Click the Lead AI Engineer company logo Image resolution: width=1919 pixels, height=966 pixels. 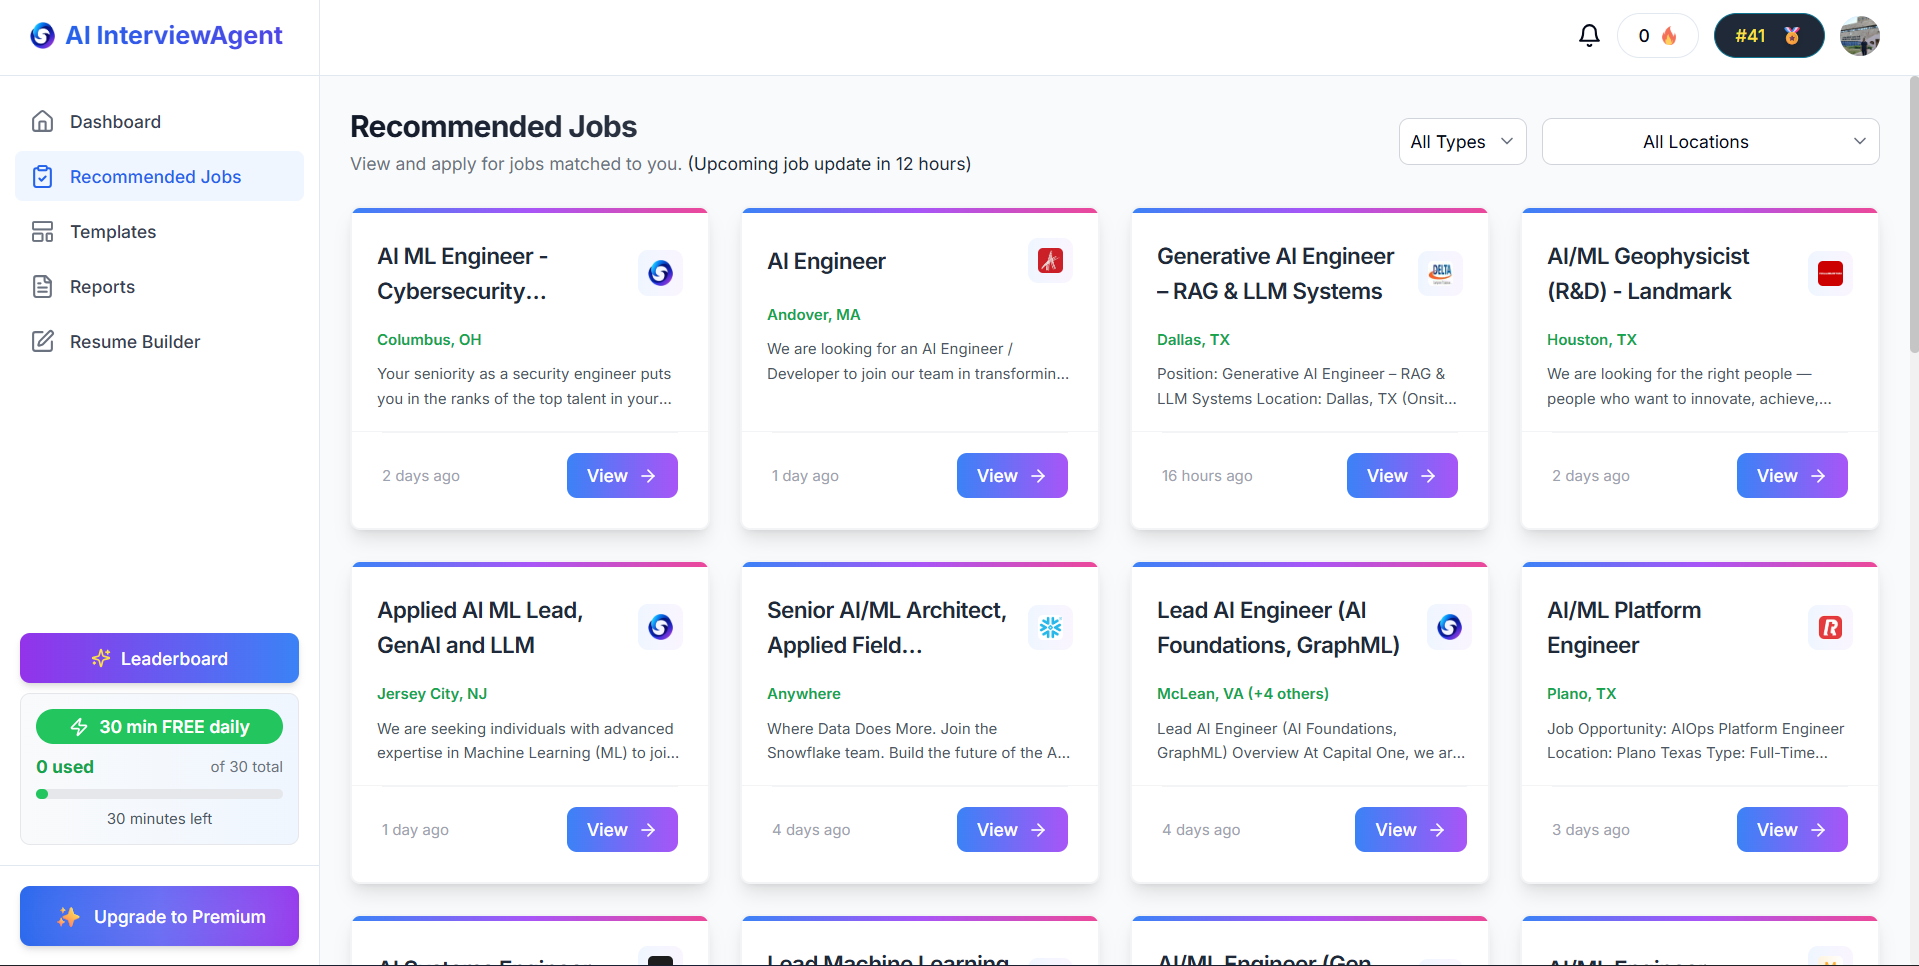tap(1449, 627)
